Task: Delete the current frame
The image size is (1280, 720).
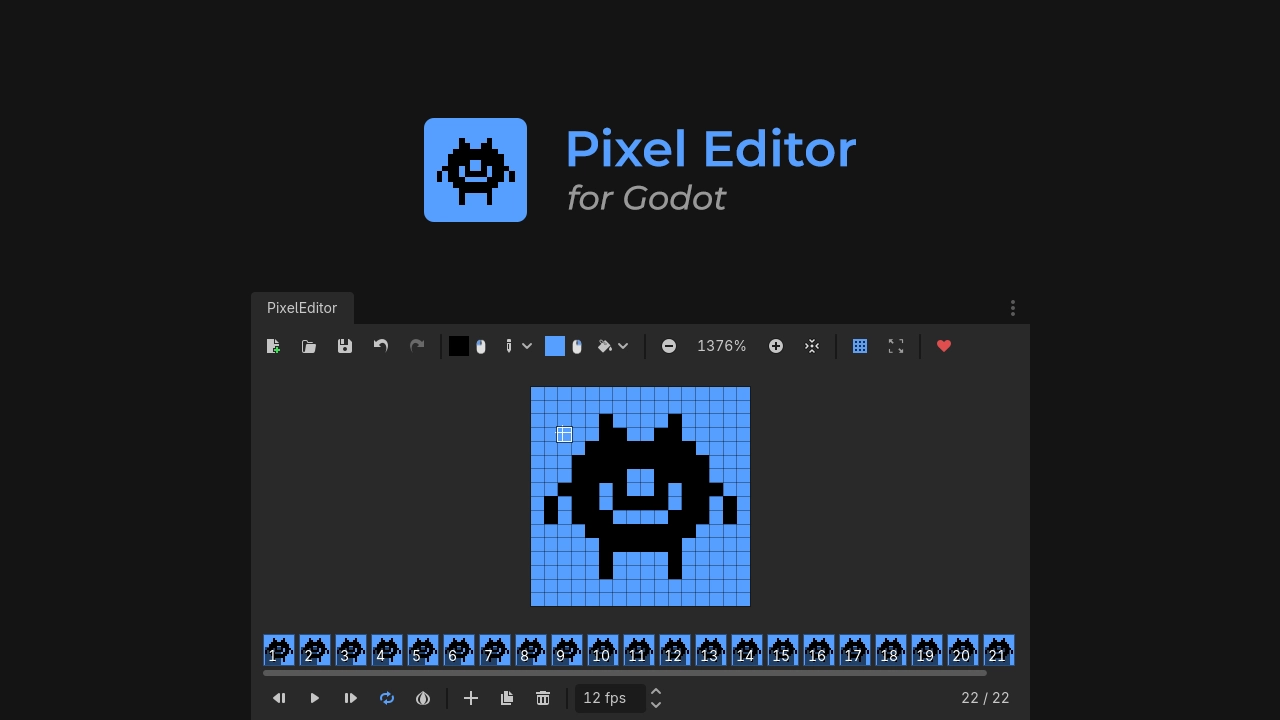Action: tap(543, 698)
